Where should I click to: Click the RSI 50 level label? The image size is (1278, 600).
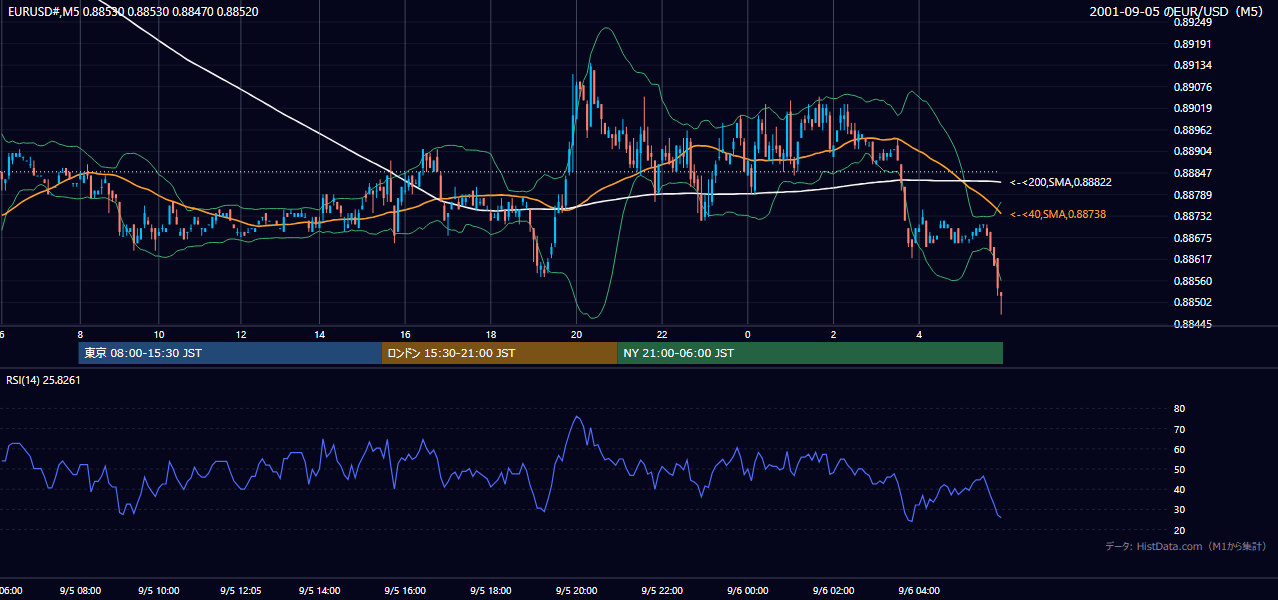(1179, 469)
